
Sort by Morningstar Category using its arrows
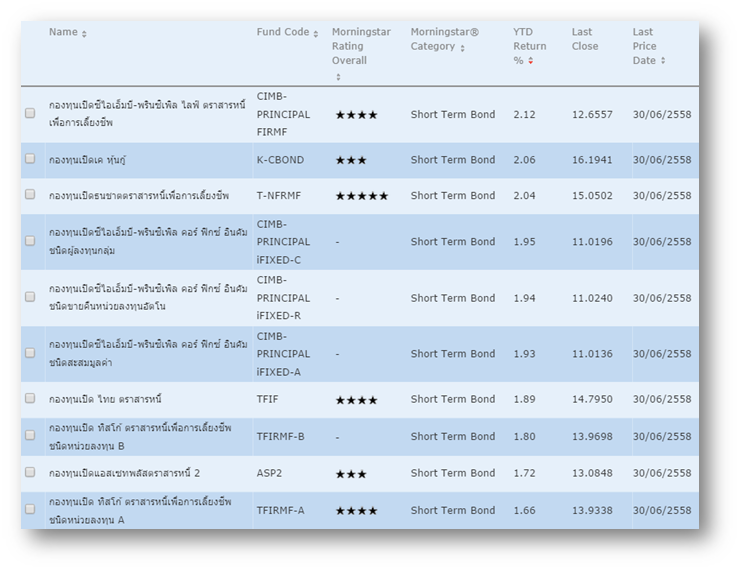pyautogui.click(x=462, y=48)
